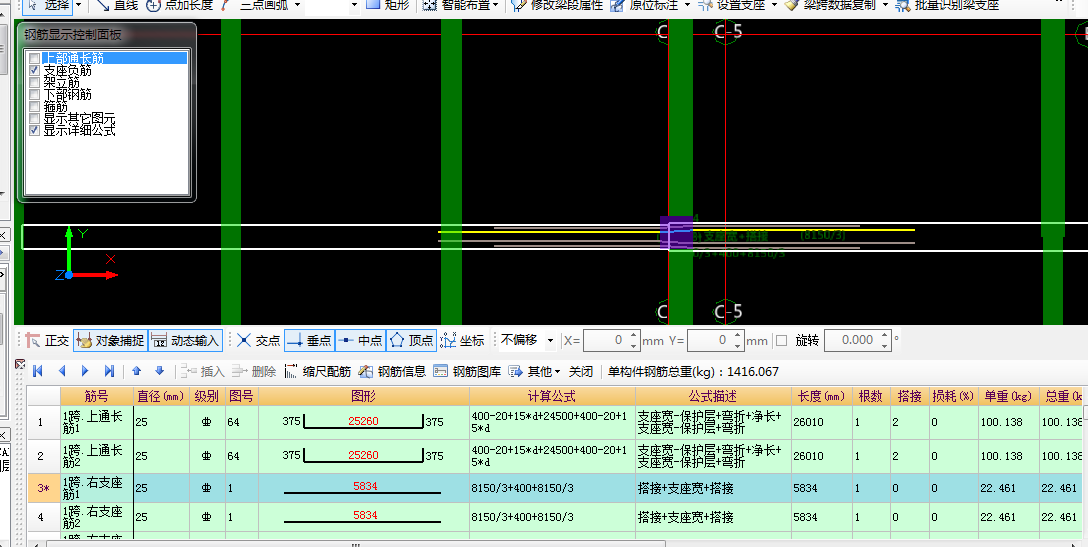Click the 图形 column header
Screen dimensions: 1088x547
point(364,396)
